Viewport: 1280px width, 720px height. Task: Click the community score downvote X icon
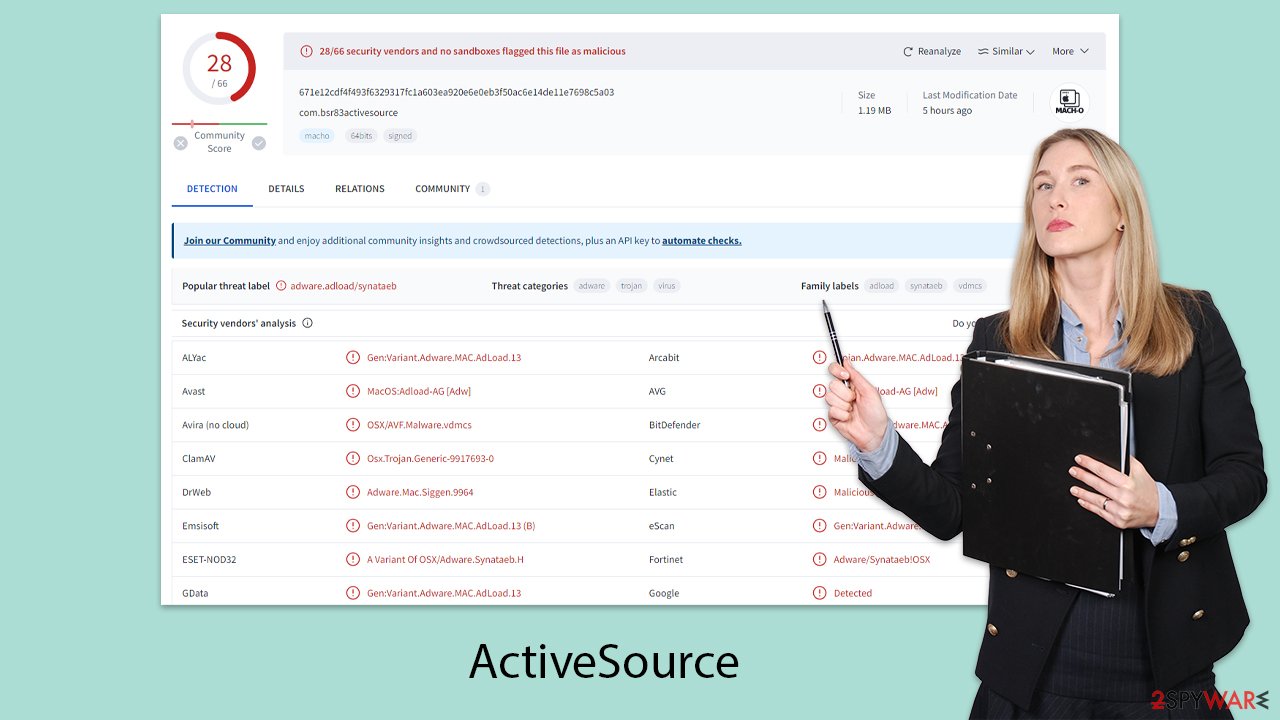[x=181, y=143]
